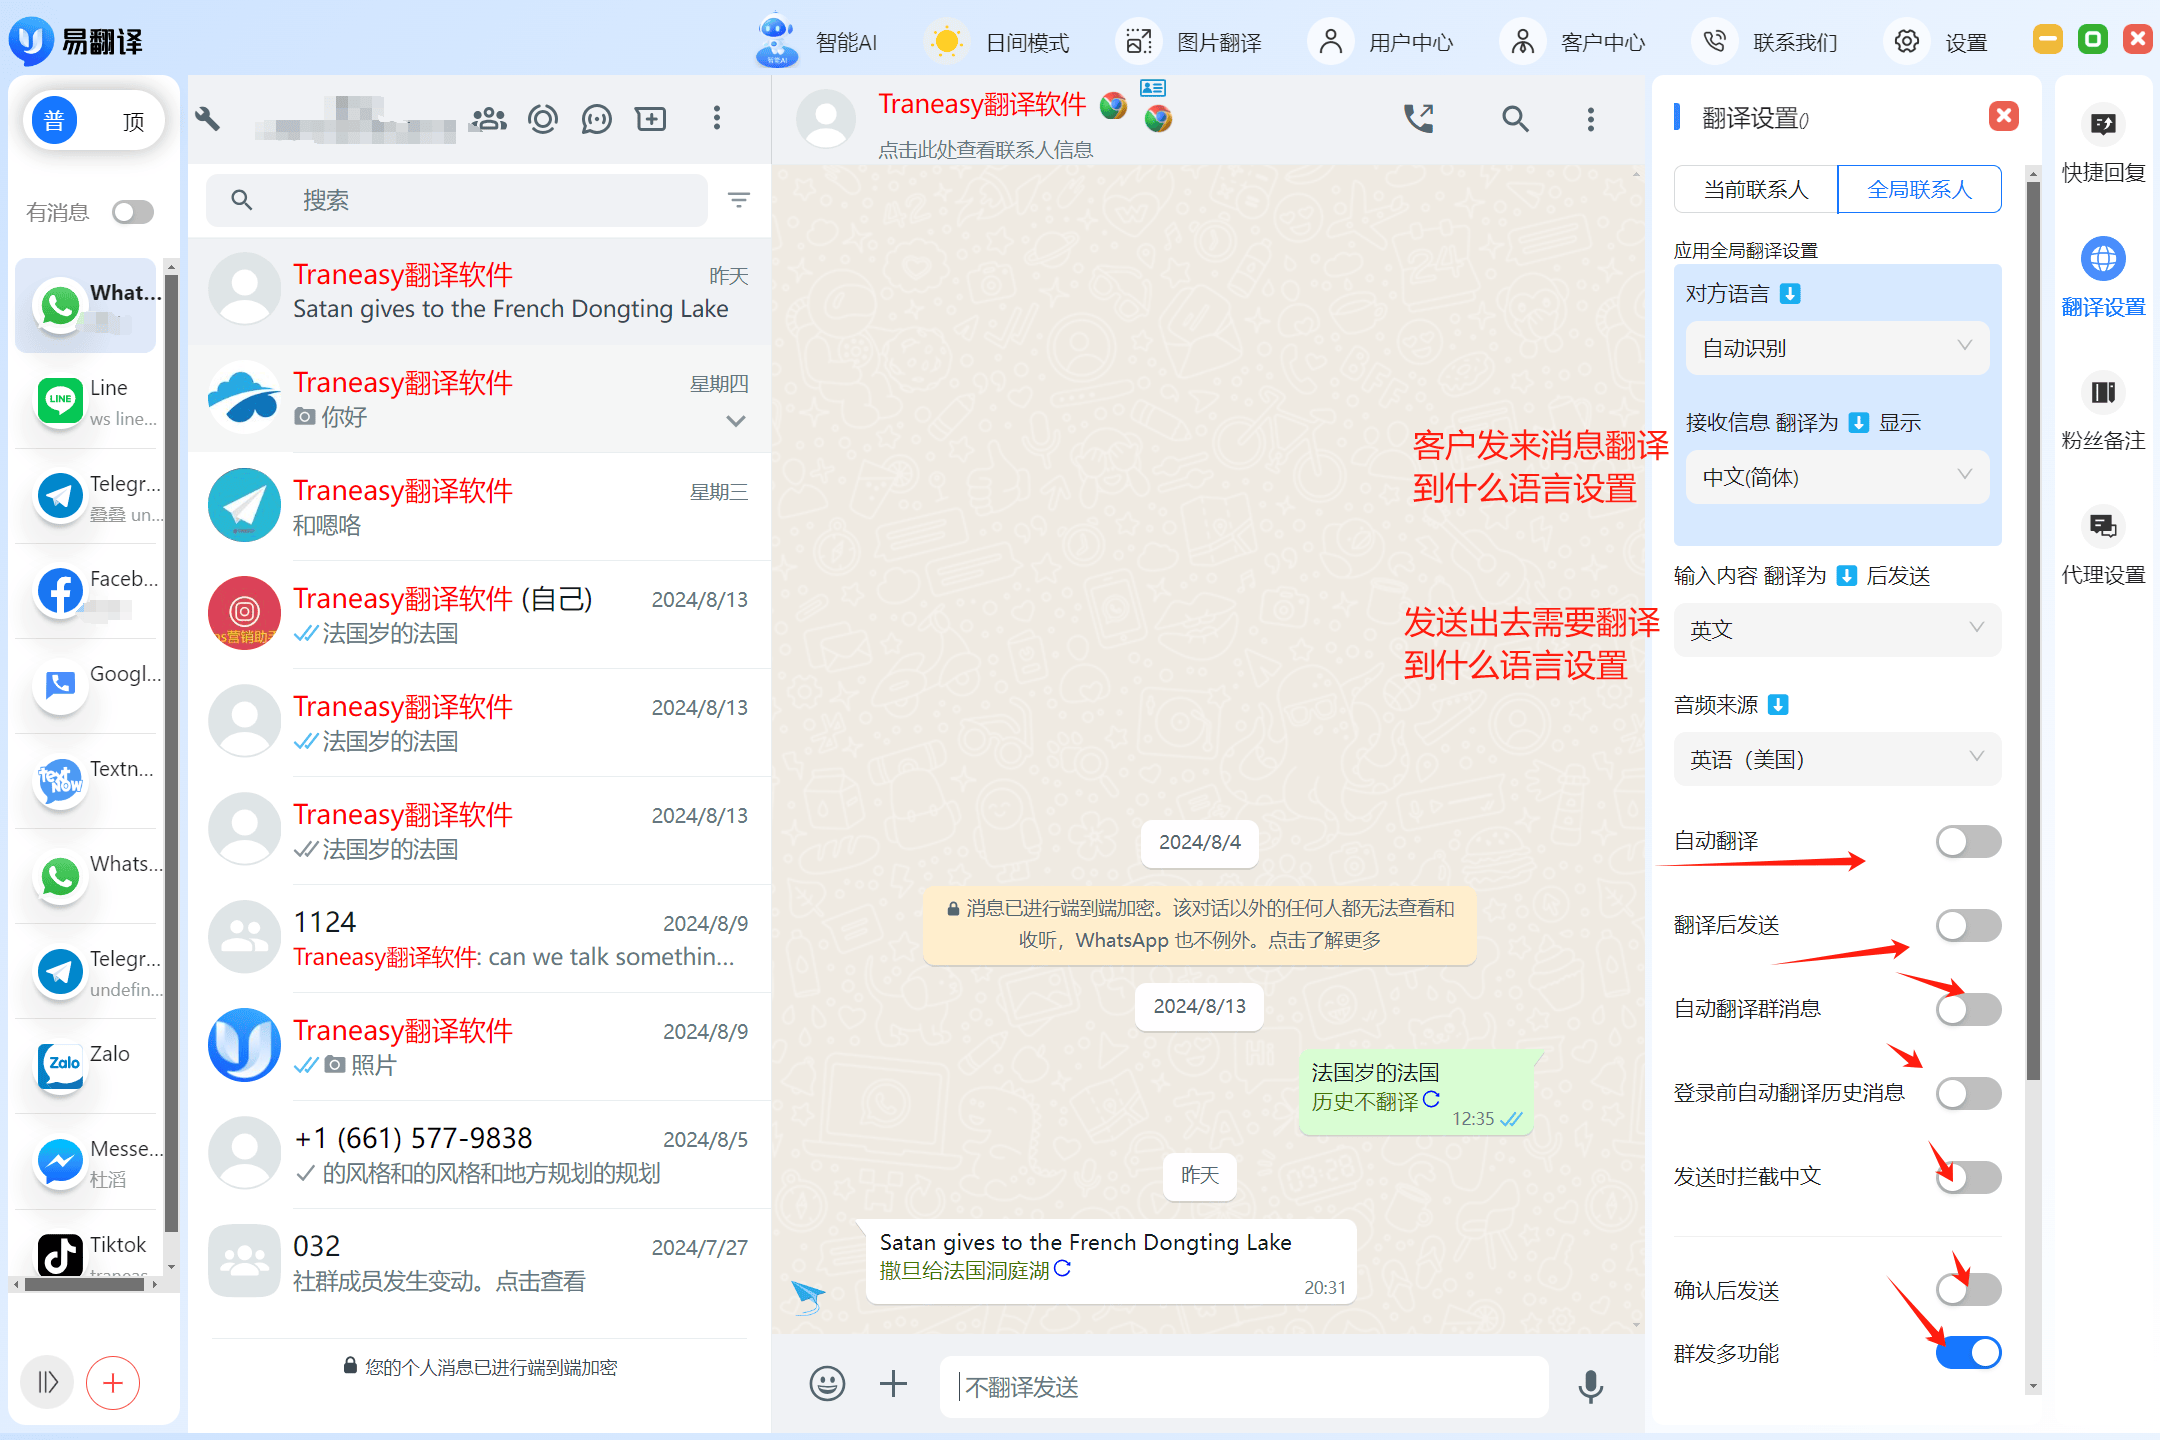Open 客户中心 customer center

(x=1522, y=42)
